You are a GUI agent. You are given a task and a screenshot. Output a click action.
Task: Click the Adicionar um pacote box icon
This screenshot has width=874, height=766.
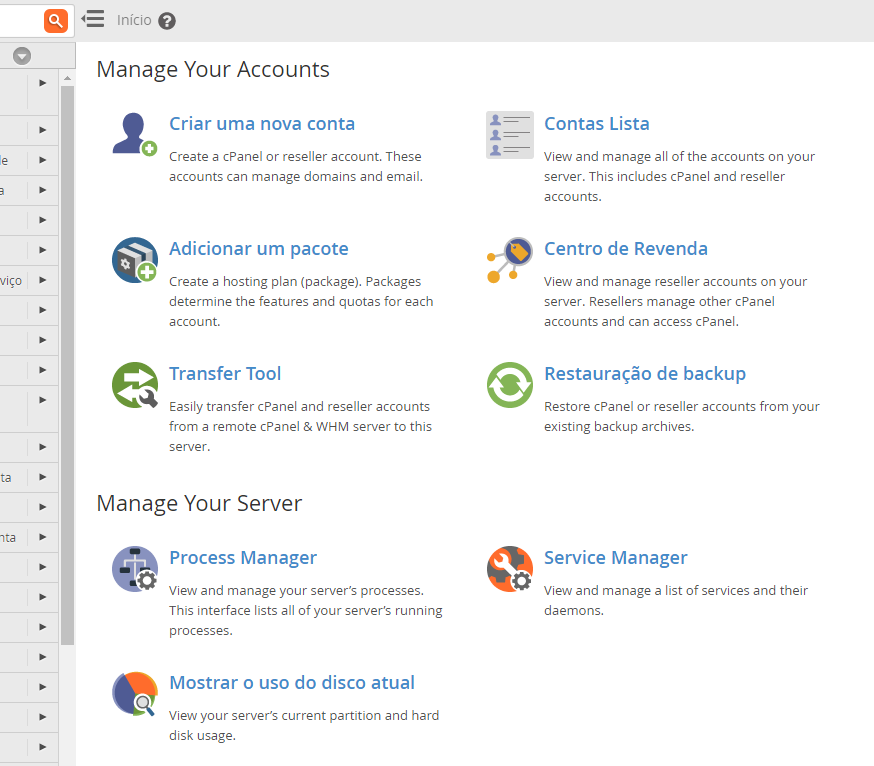[x=134, y=260]
